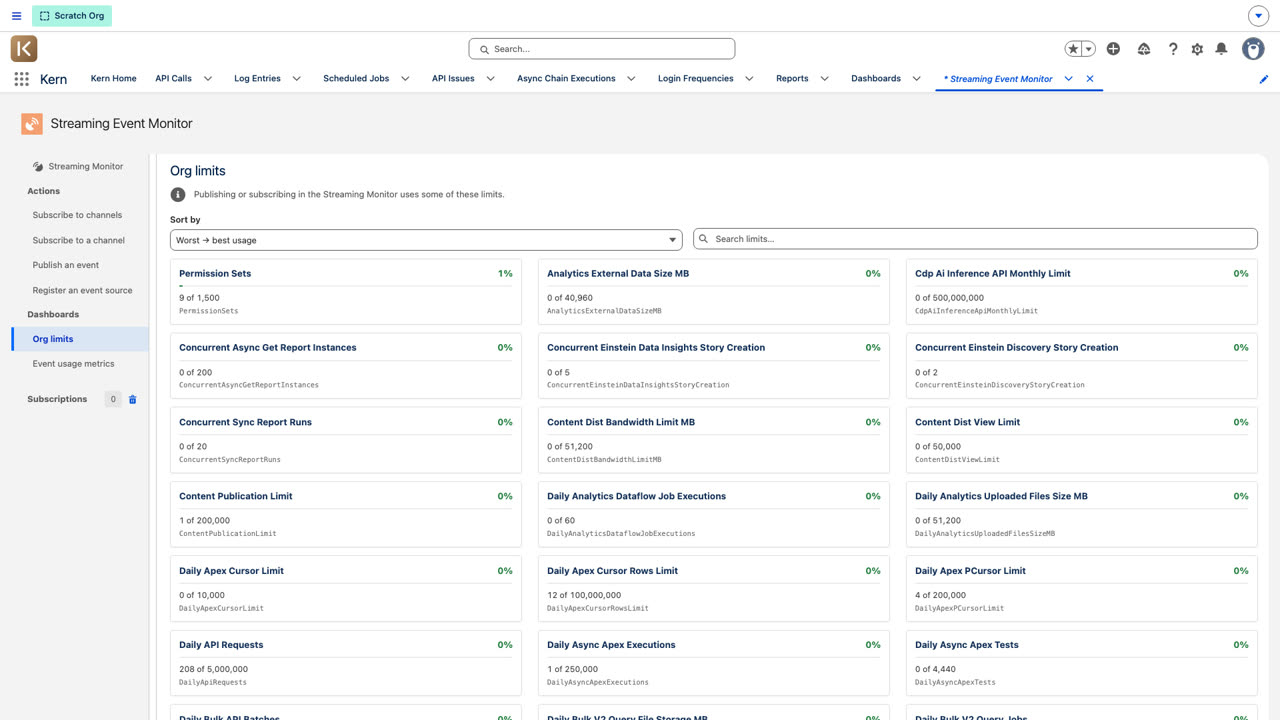Click the Subscriptions count badge 0
This screenshot has width=1280, height=720.
(113, 399)
